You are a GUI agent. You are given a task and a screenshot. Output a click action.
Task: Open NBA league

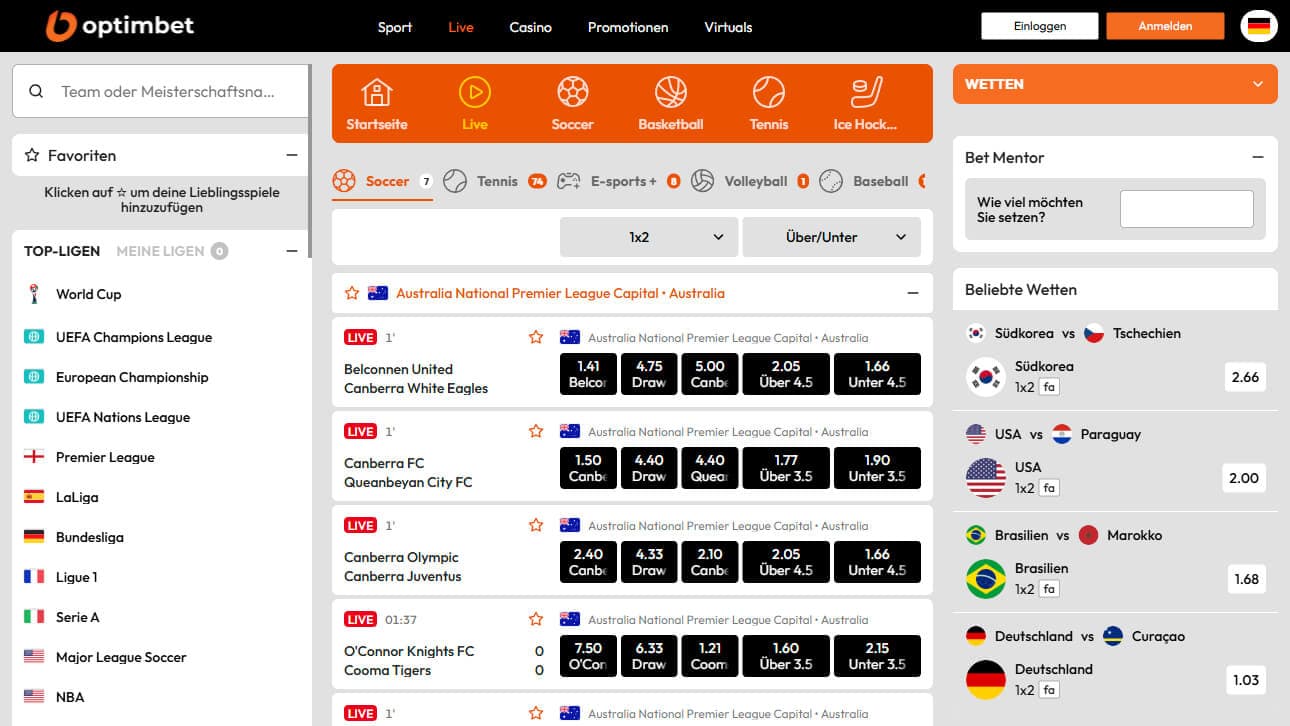click(70, 697)
